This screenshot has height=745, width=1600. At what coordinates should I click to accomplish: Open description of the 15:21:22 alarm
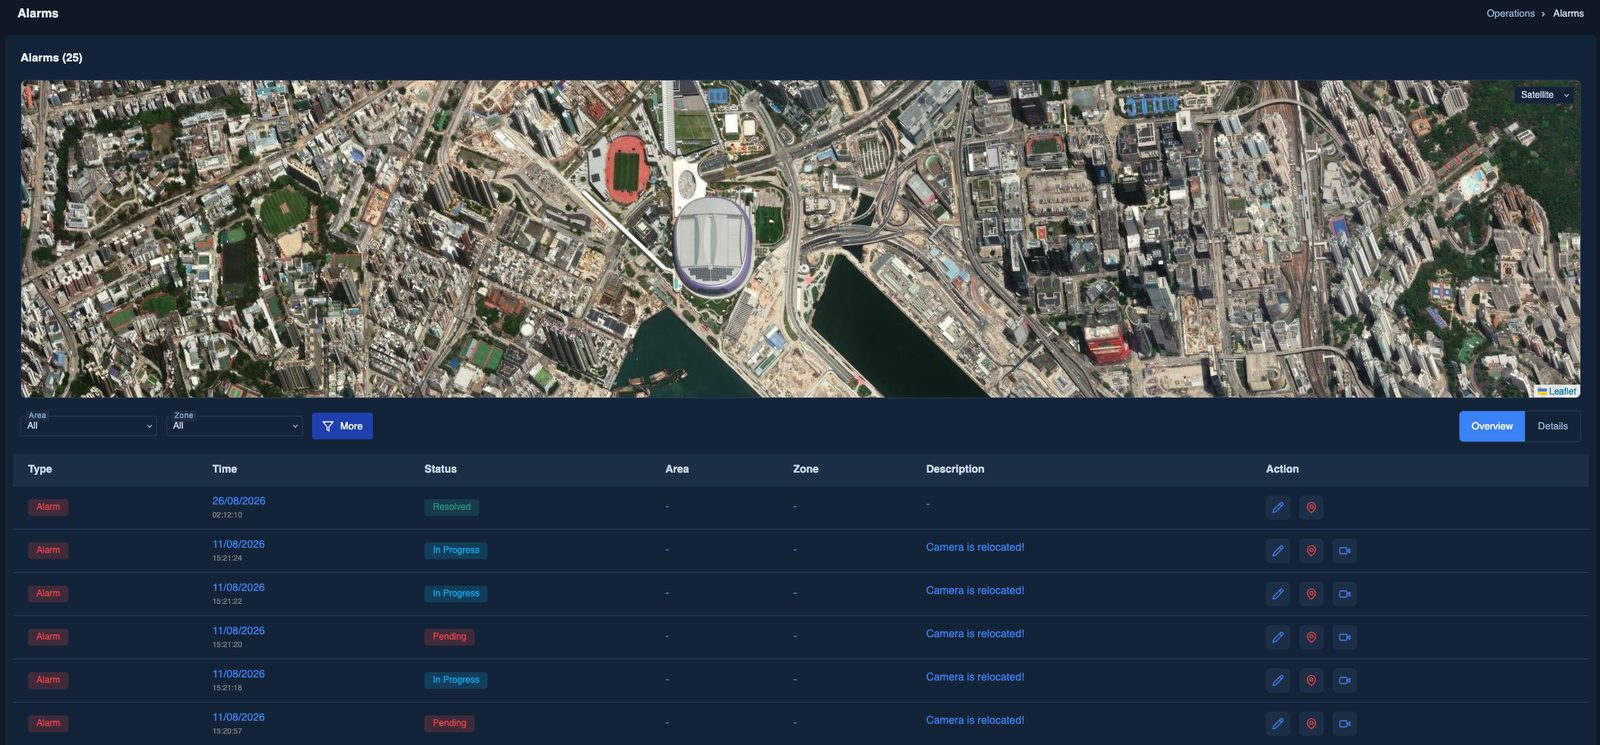(975, 590)
